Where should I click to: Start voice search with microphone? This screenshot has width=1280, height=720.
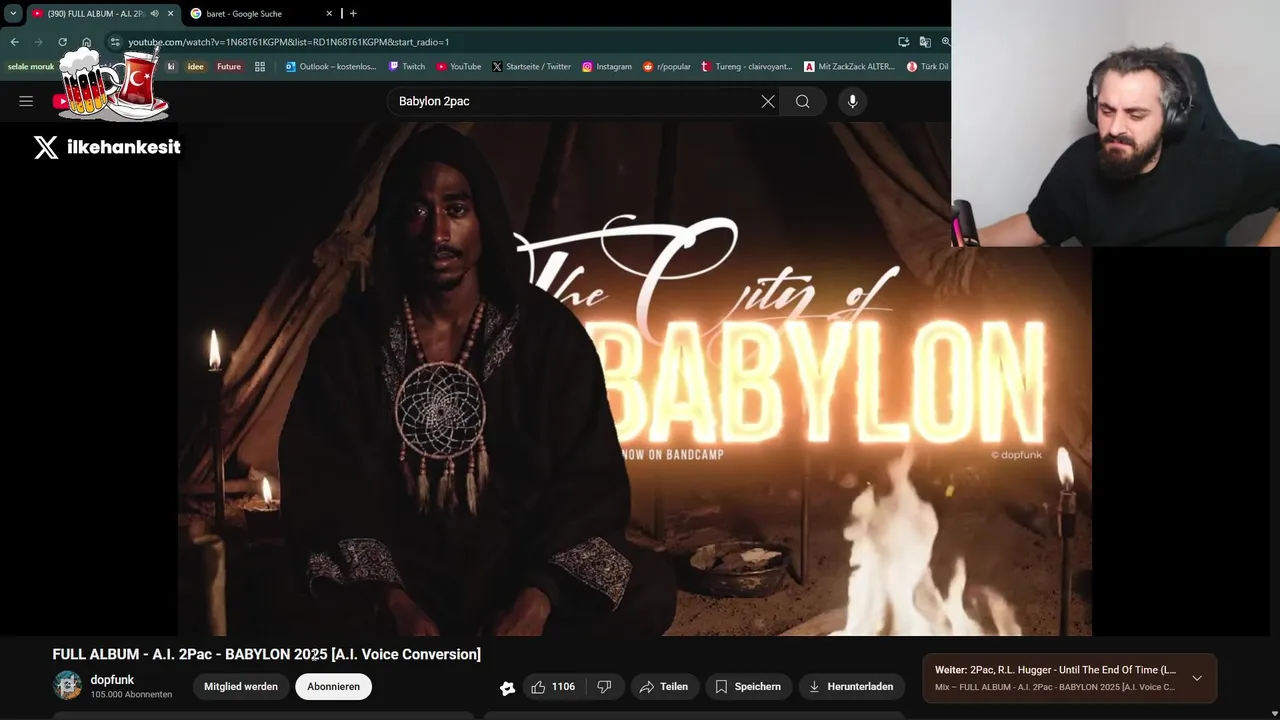pyautogui.click(x=852, y=101)
